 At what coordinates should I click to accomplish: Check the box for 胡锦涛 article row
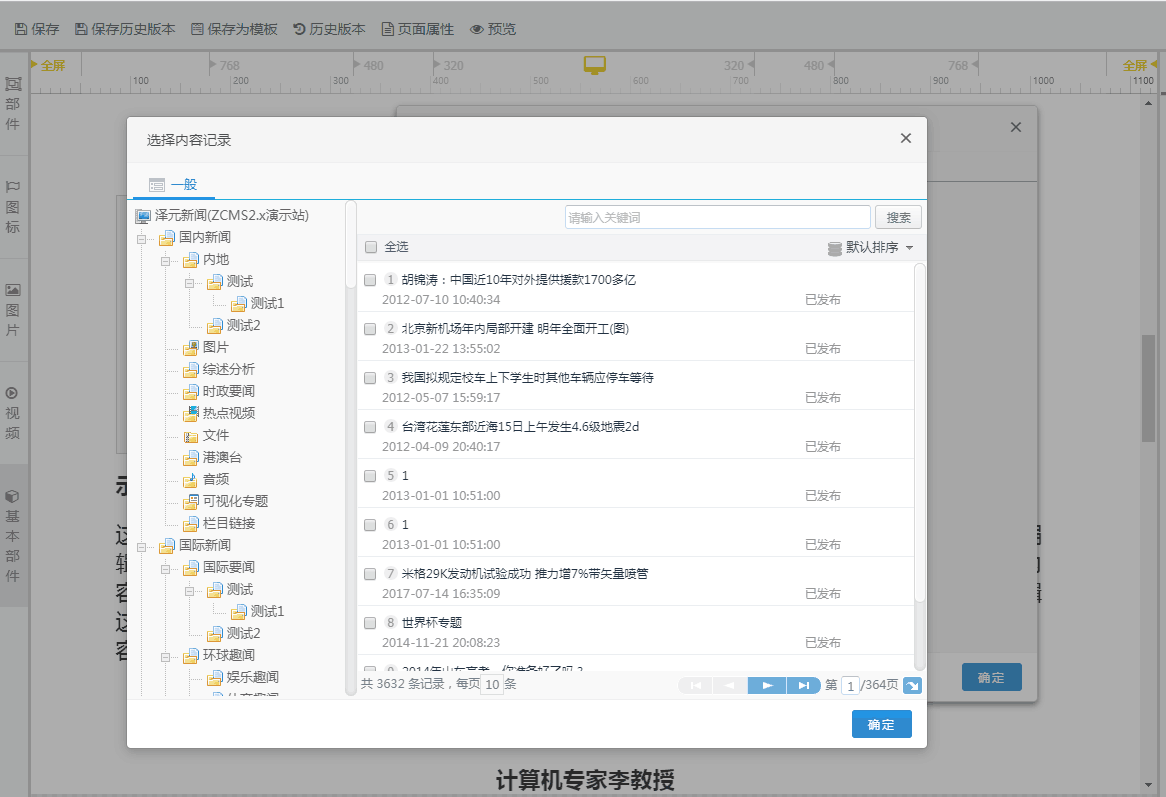[x=370, y=280]
